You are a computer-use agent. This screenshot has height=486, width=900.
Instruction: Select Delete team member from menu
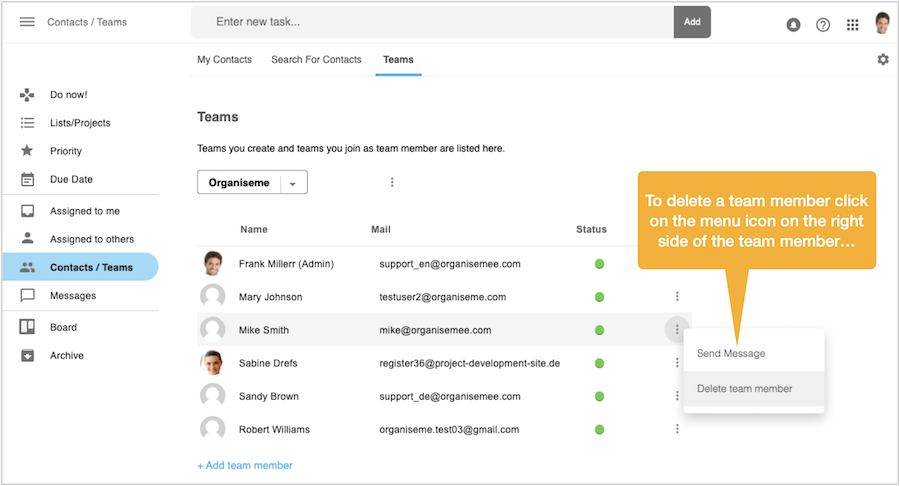pyautogui.click(x=744, y=389)
